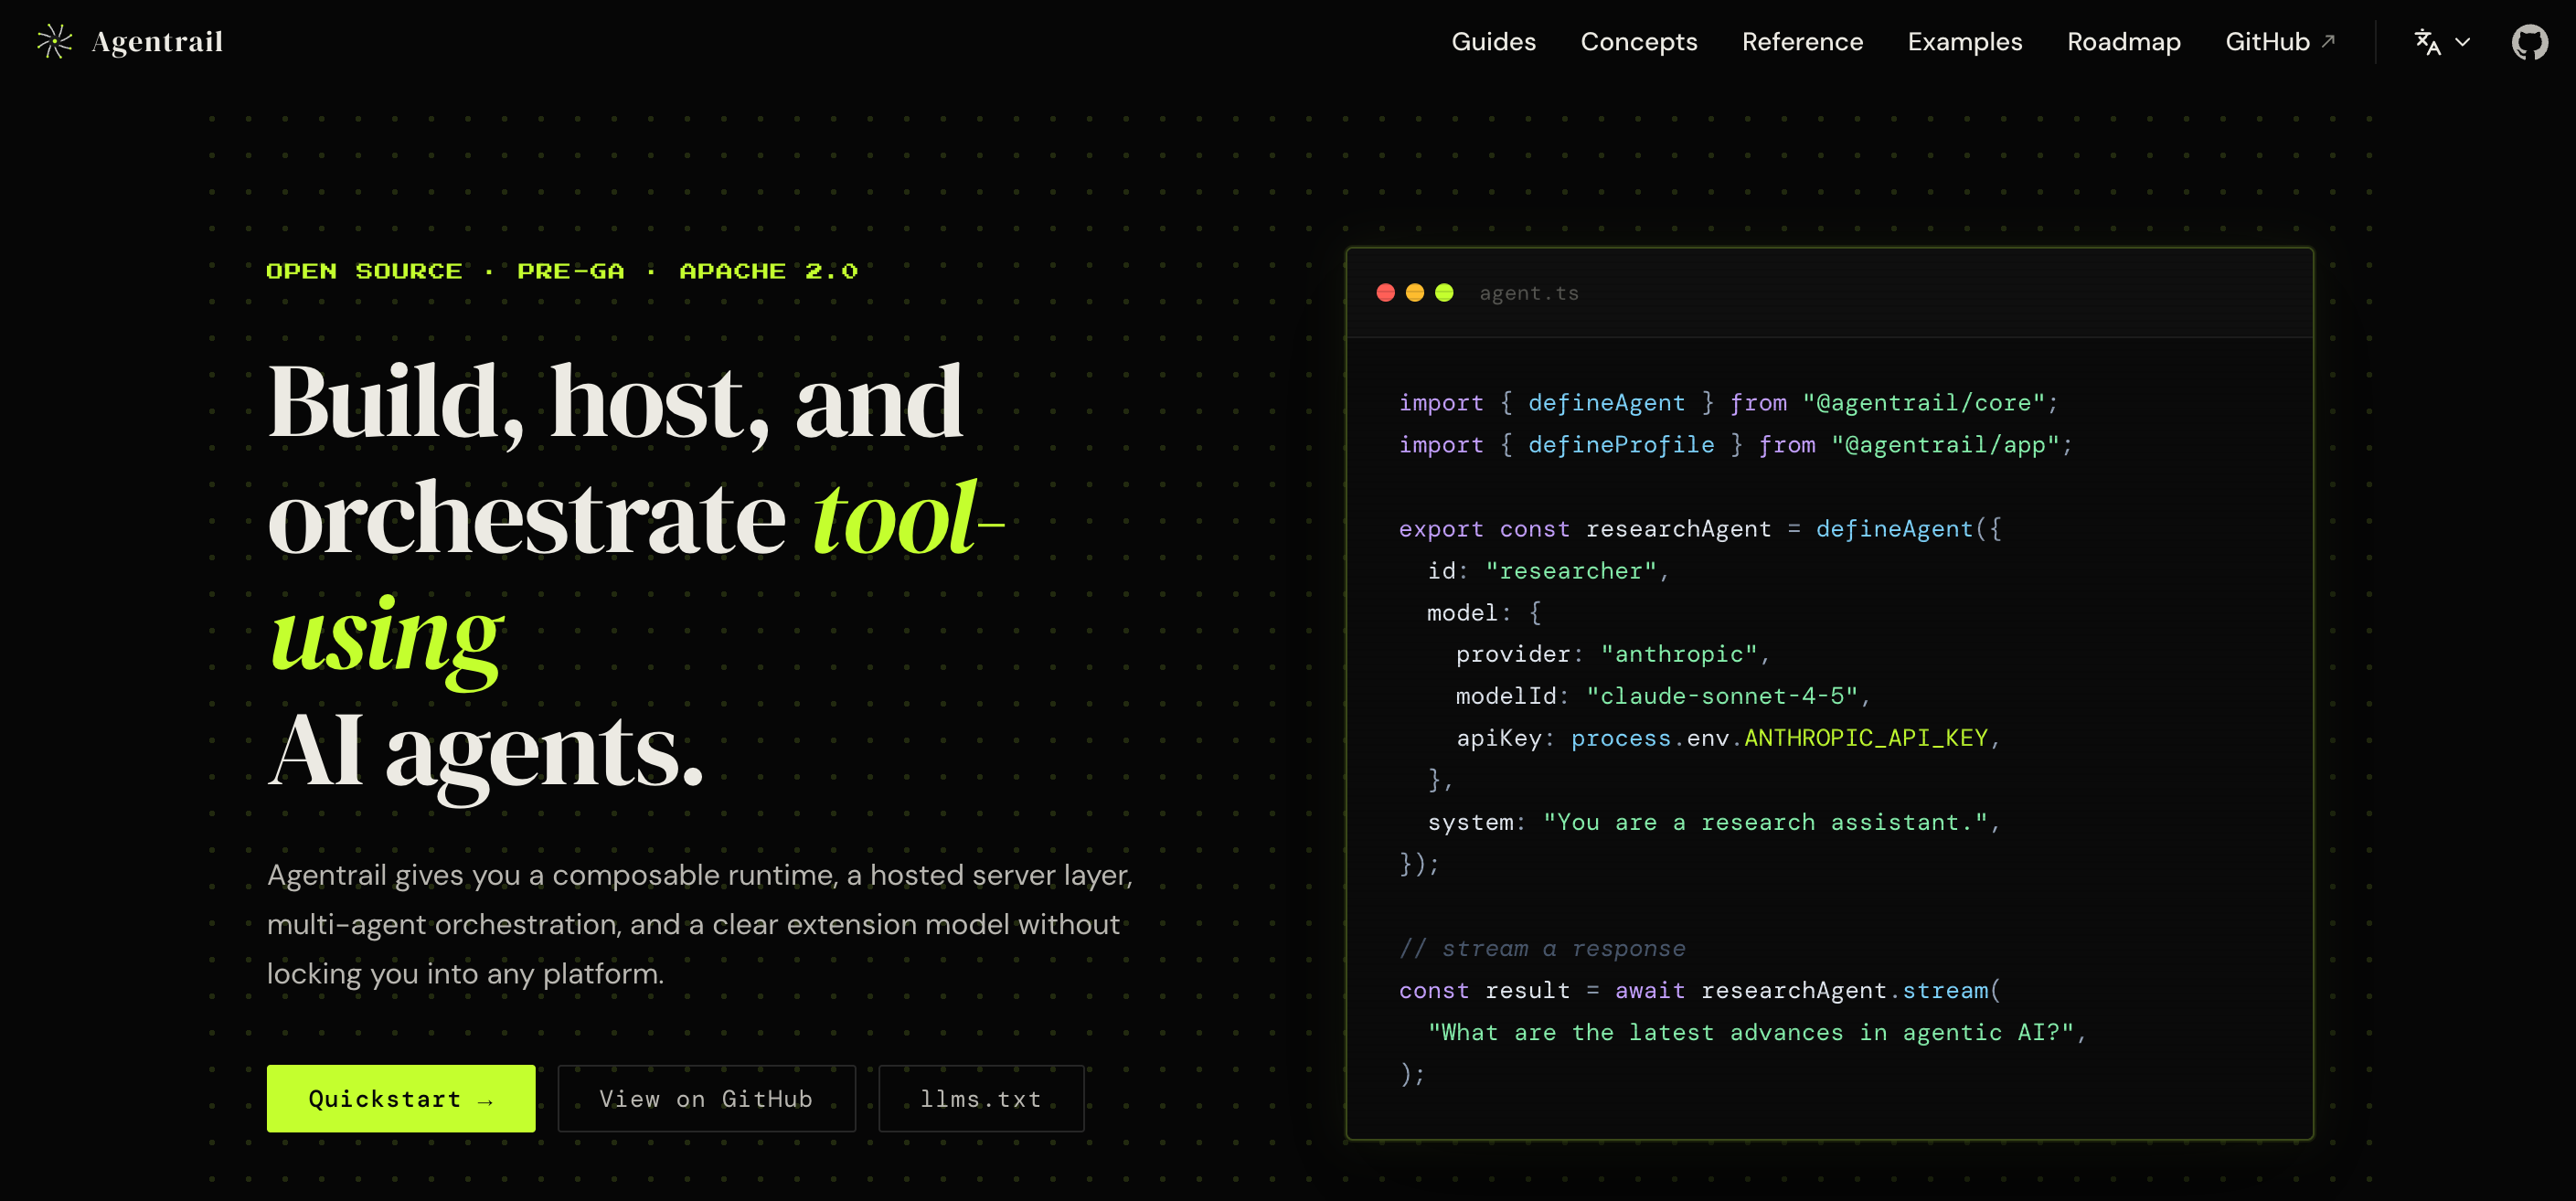Click the green window dot in code panel

tap(1444, 293)
